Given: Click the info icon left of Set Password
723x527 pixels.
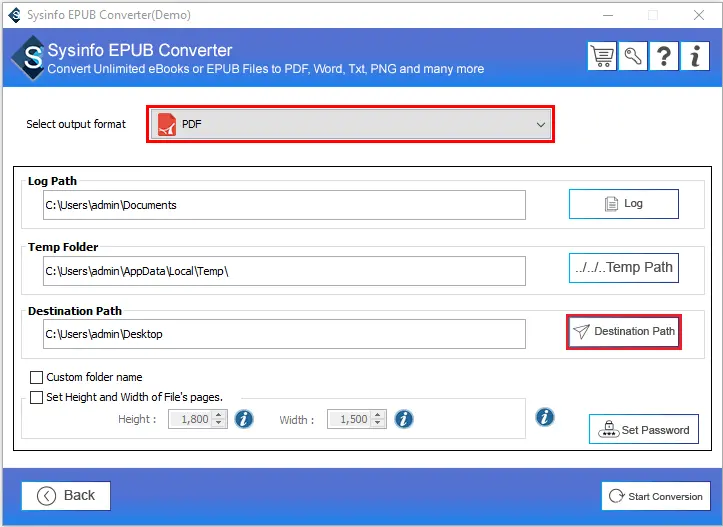Looking at the screenshot, I should click(x=545, y=417).
